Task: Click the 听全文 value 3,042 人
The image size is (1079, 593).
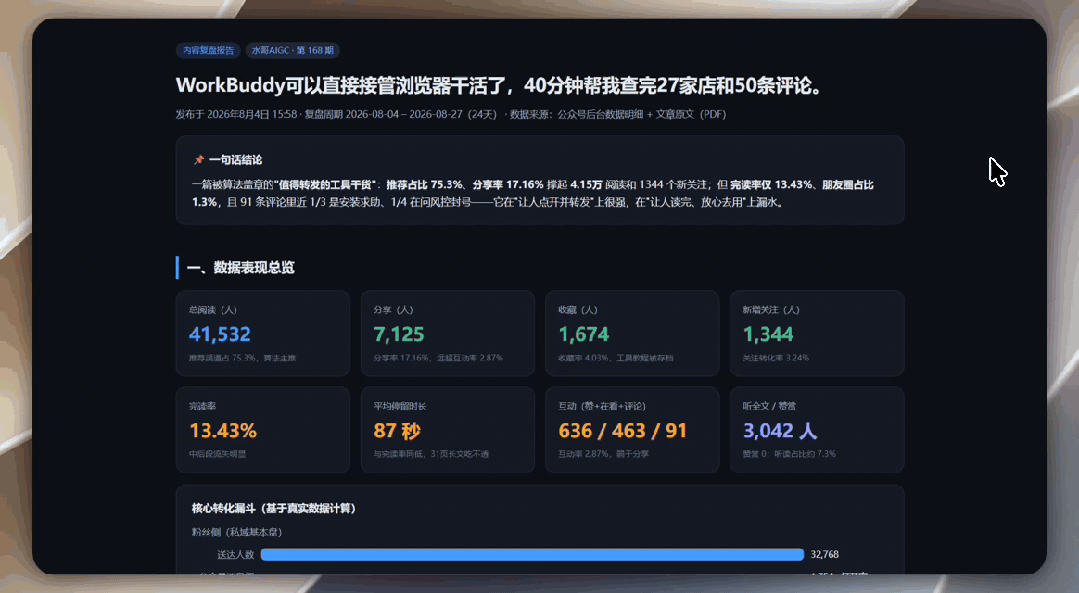Action: 780,431
